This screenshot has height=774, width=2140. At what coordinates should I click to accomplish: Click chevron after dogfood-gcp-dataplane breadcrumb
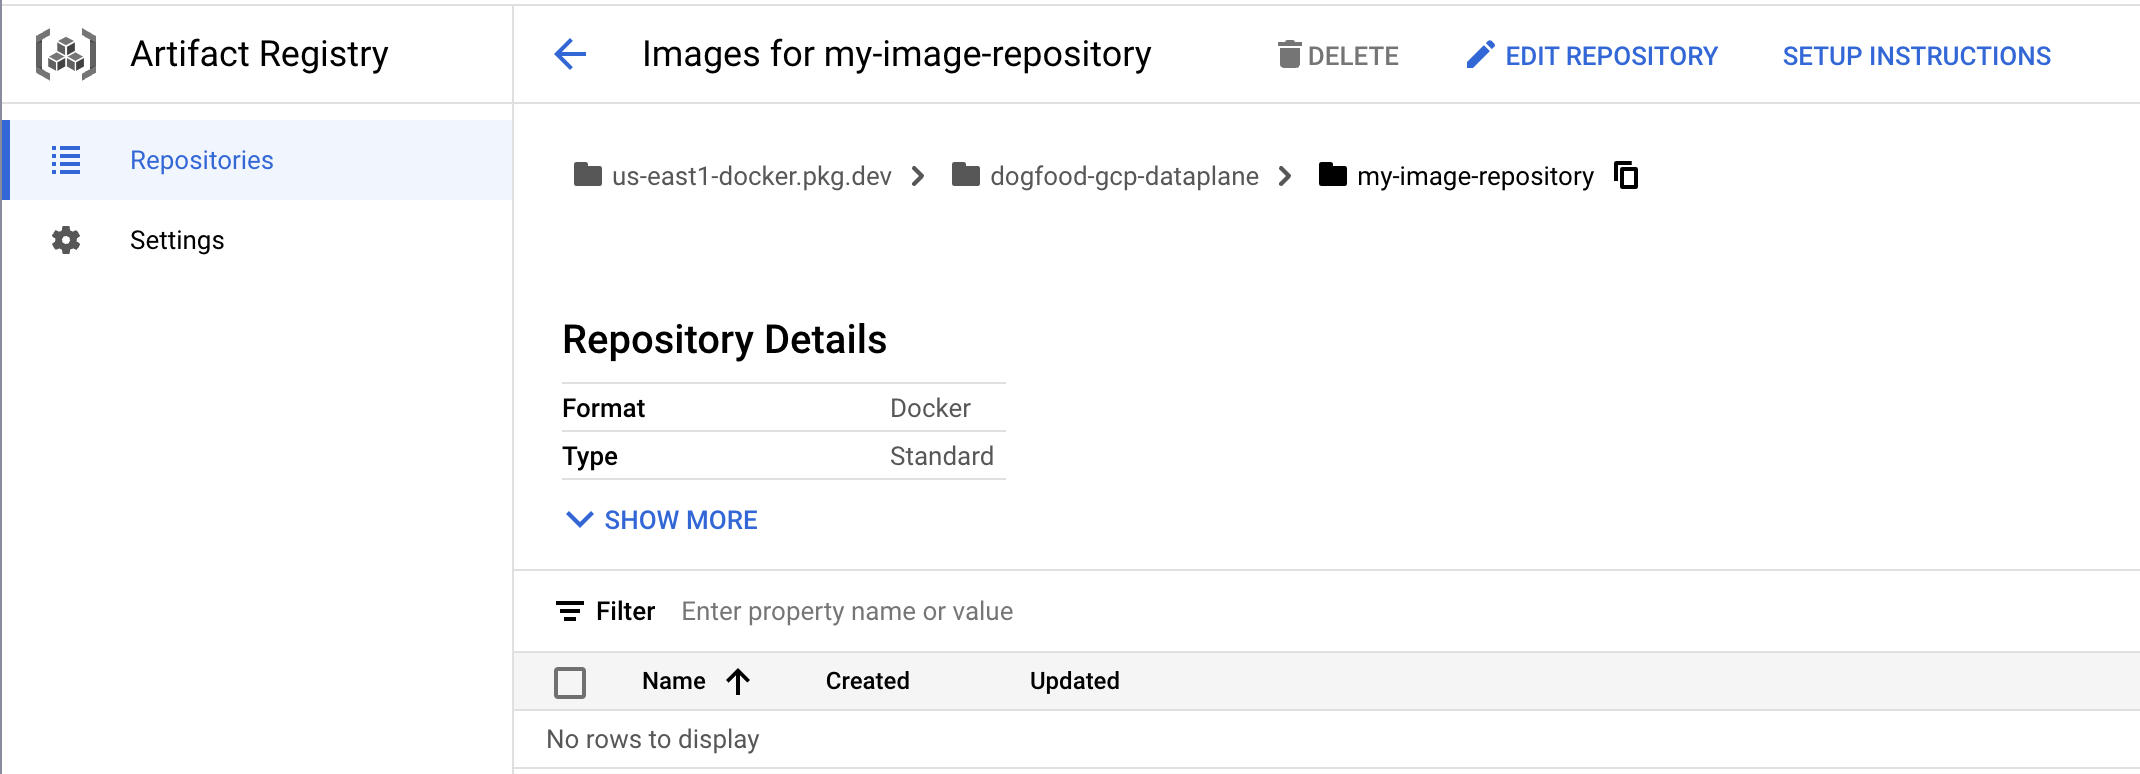click(x=1285, y=177)
